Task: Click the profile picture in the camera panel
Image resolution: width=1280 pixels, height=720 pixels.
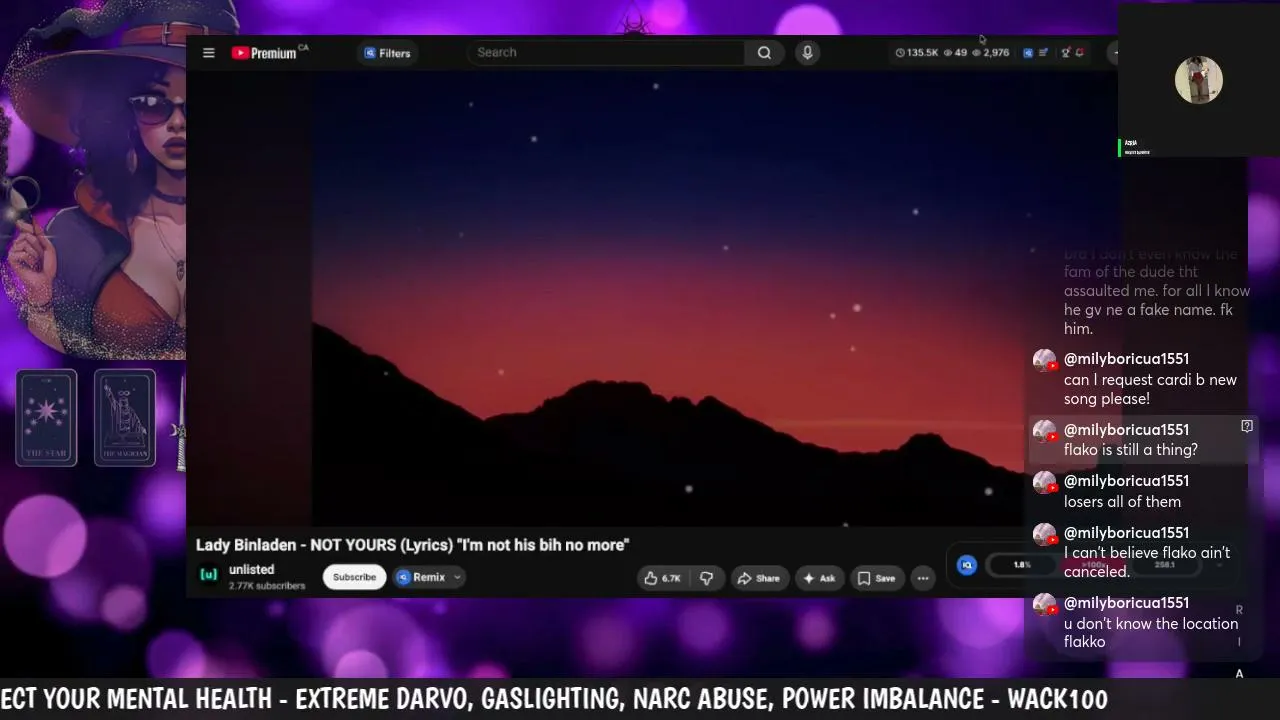Action: point(1198,80)
